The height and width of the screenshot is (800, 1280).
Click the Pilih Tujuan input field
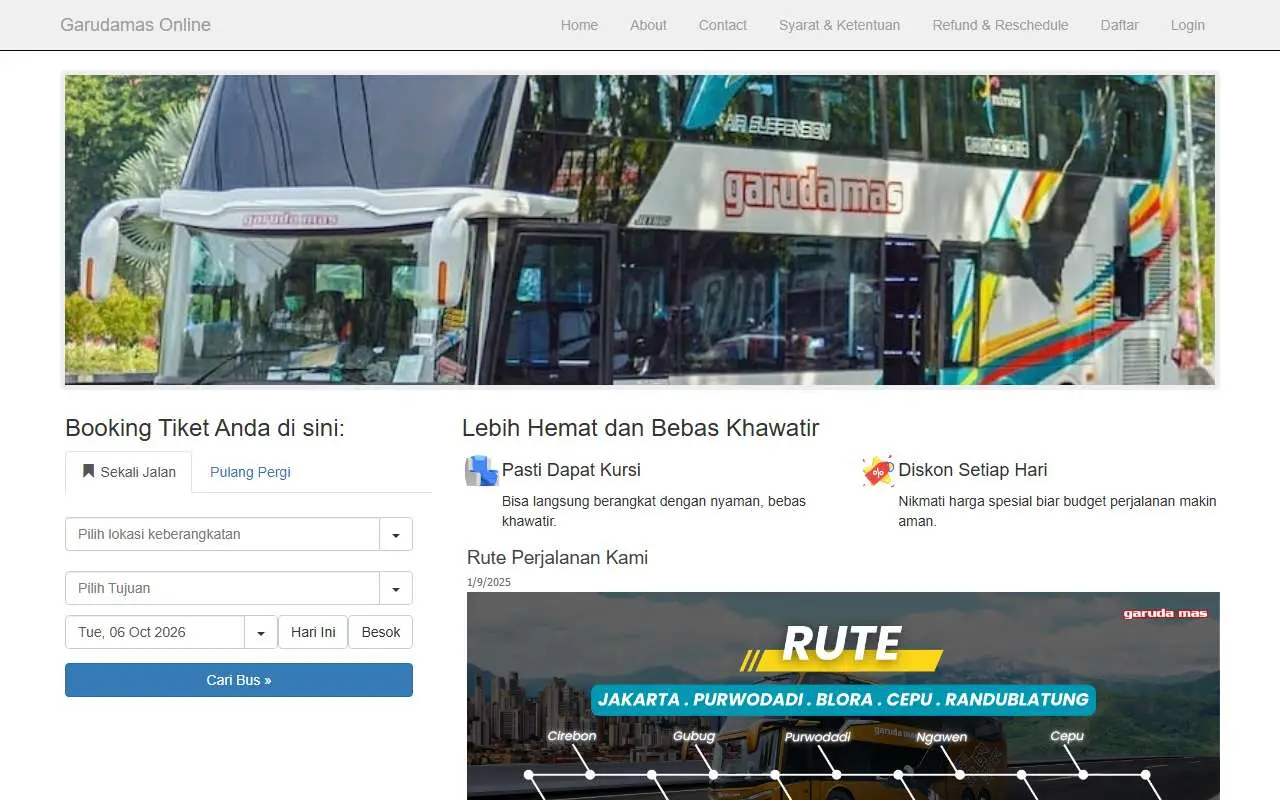(x=222, y=588)
